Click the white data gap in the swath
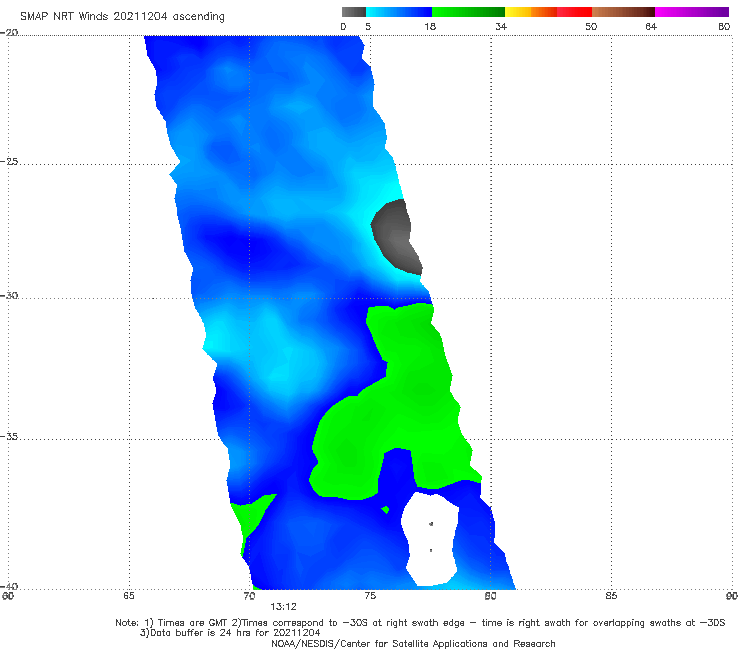 point(429,538)
